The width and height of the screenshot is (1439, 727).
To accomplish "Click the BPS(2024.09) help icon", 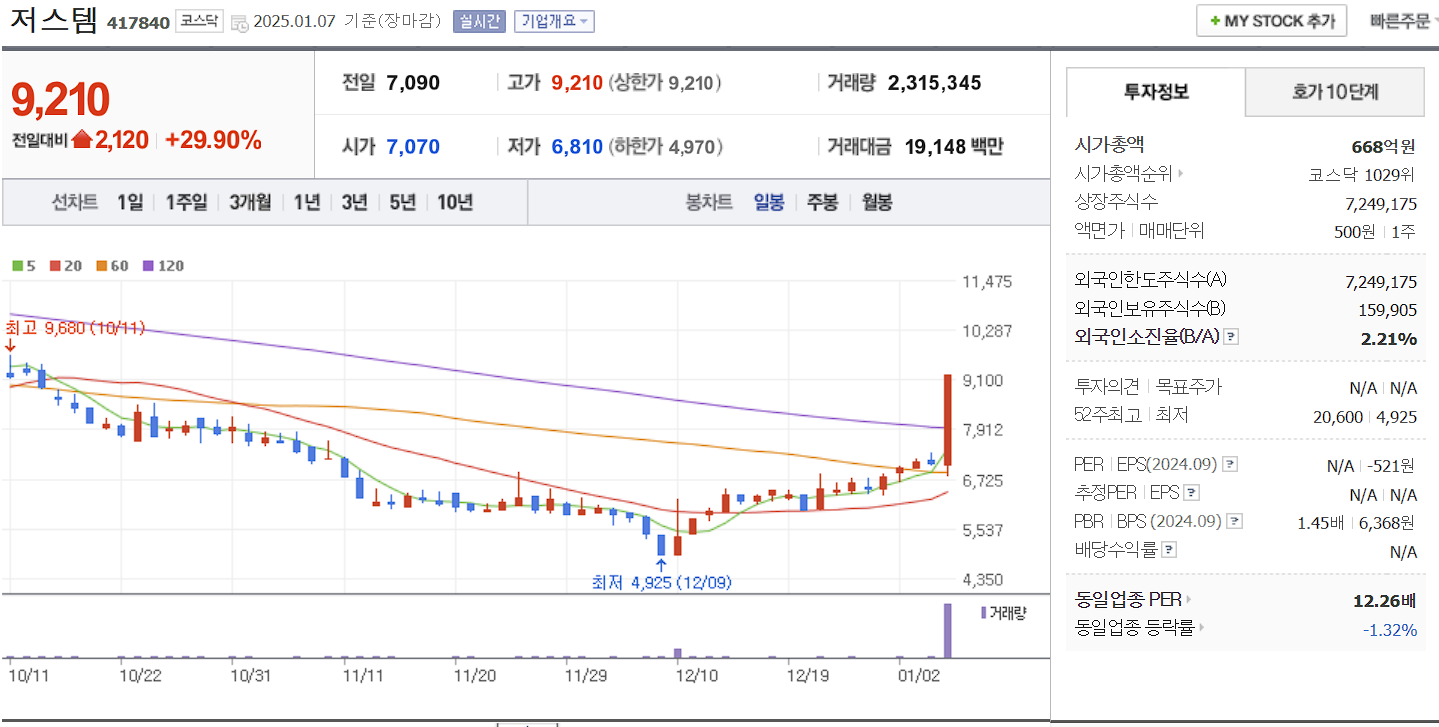I will [x=1233, y=520].
